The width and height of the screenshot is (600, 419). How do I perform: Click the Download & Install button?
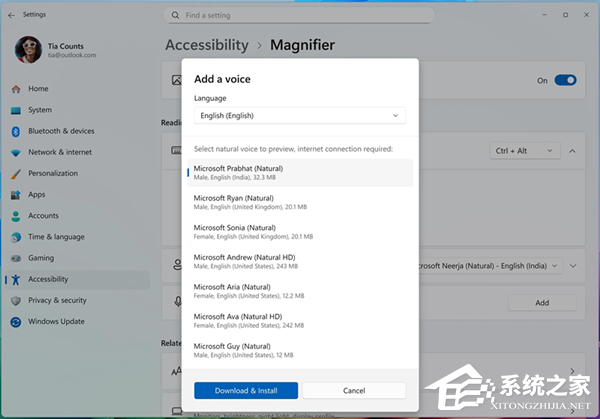246,390
